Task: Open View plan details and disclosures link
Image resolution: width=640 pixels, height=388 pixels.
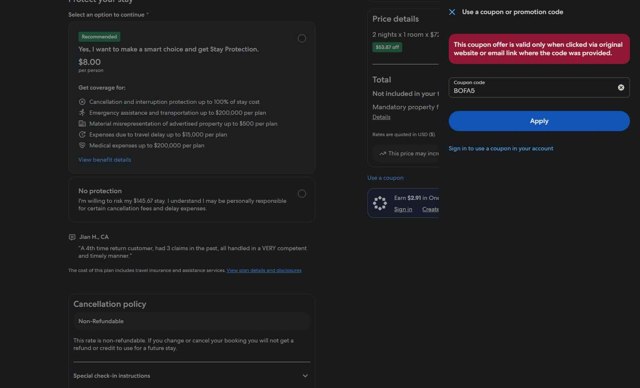Action: [x=264, y=270]
